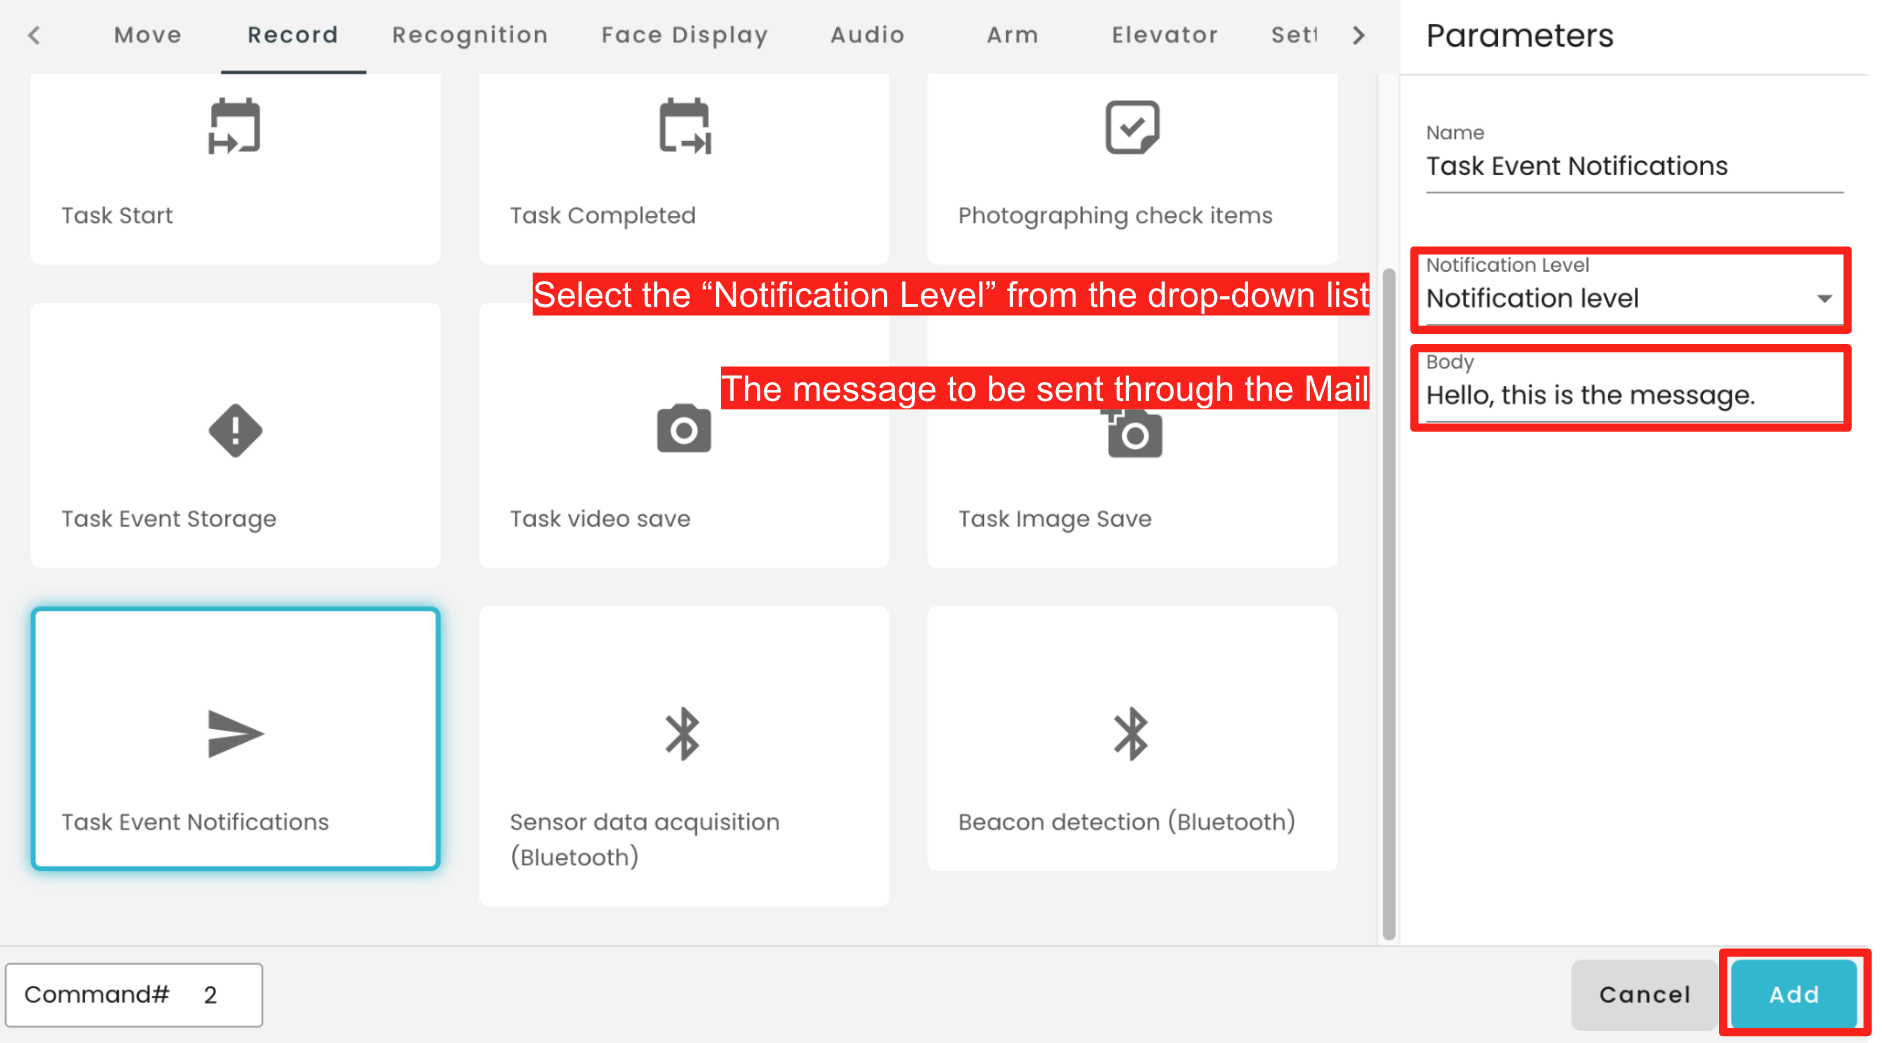Select the Arm tab
The image size is (1882, 1043).
(1013, 35)
